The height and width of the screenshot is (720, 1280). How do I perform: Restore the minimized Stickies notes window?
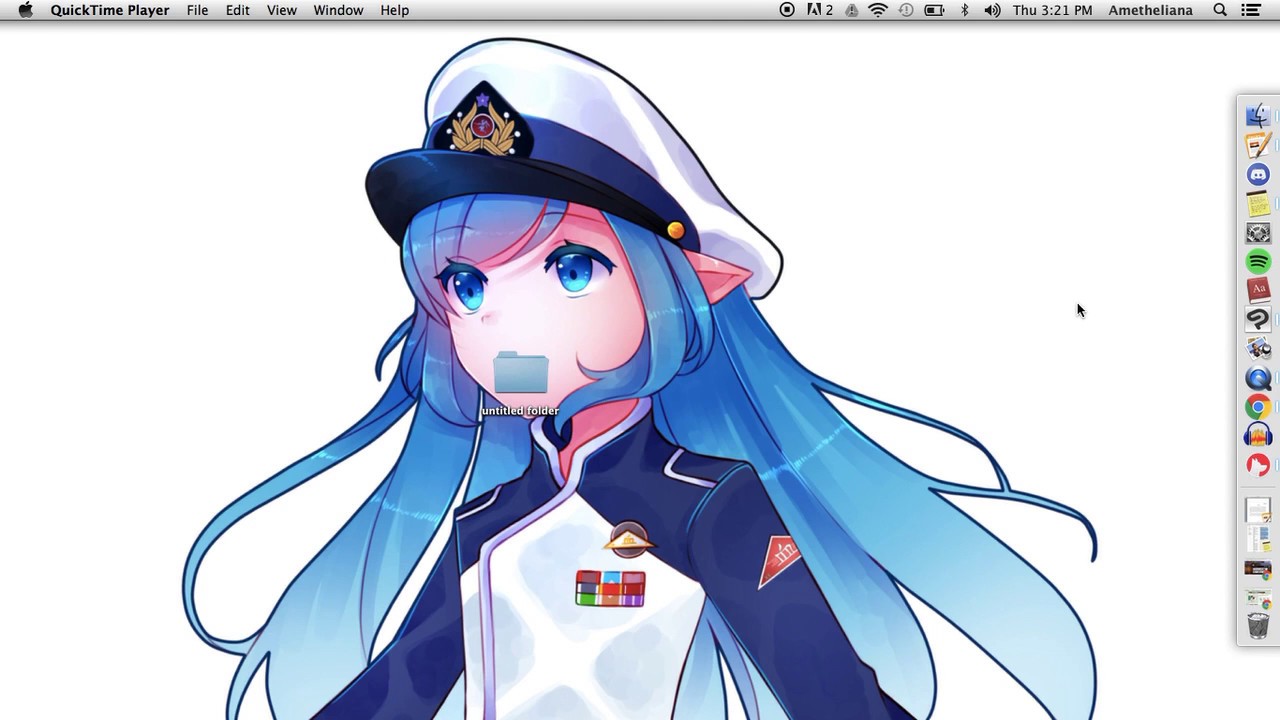pyautogui.click(x=1258, y=539)
